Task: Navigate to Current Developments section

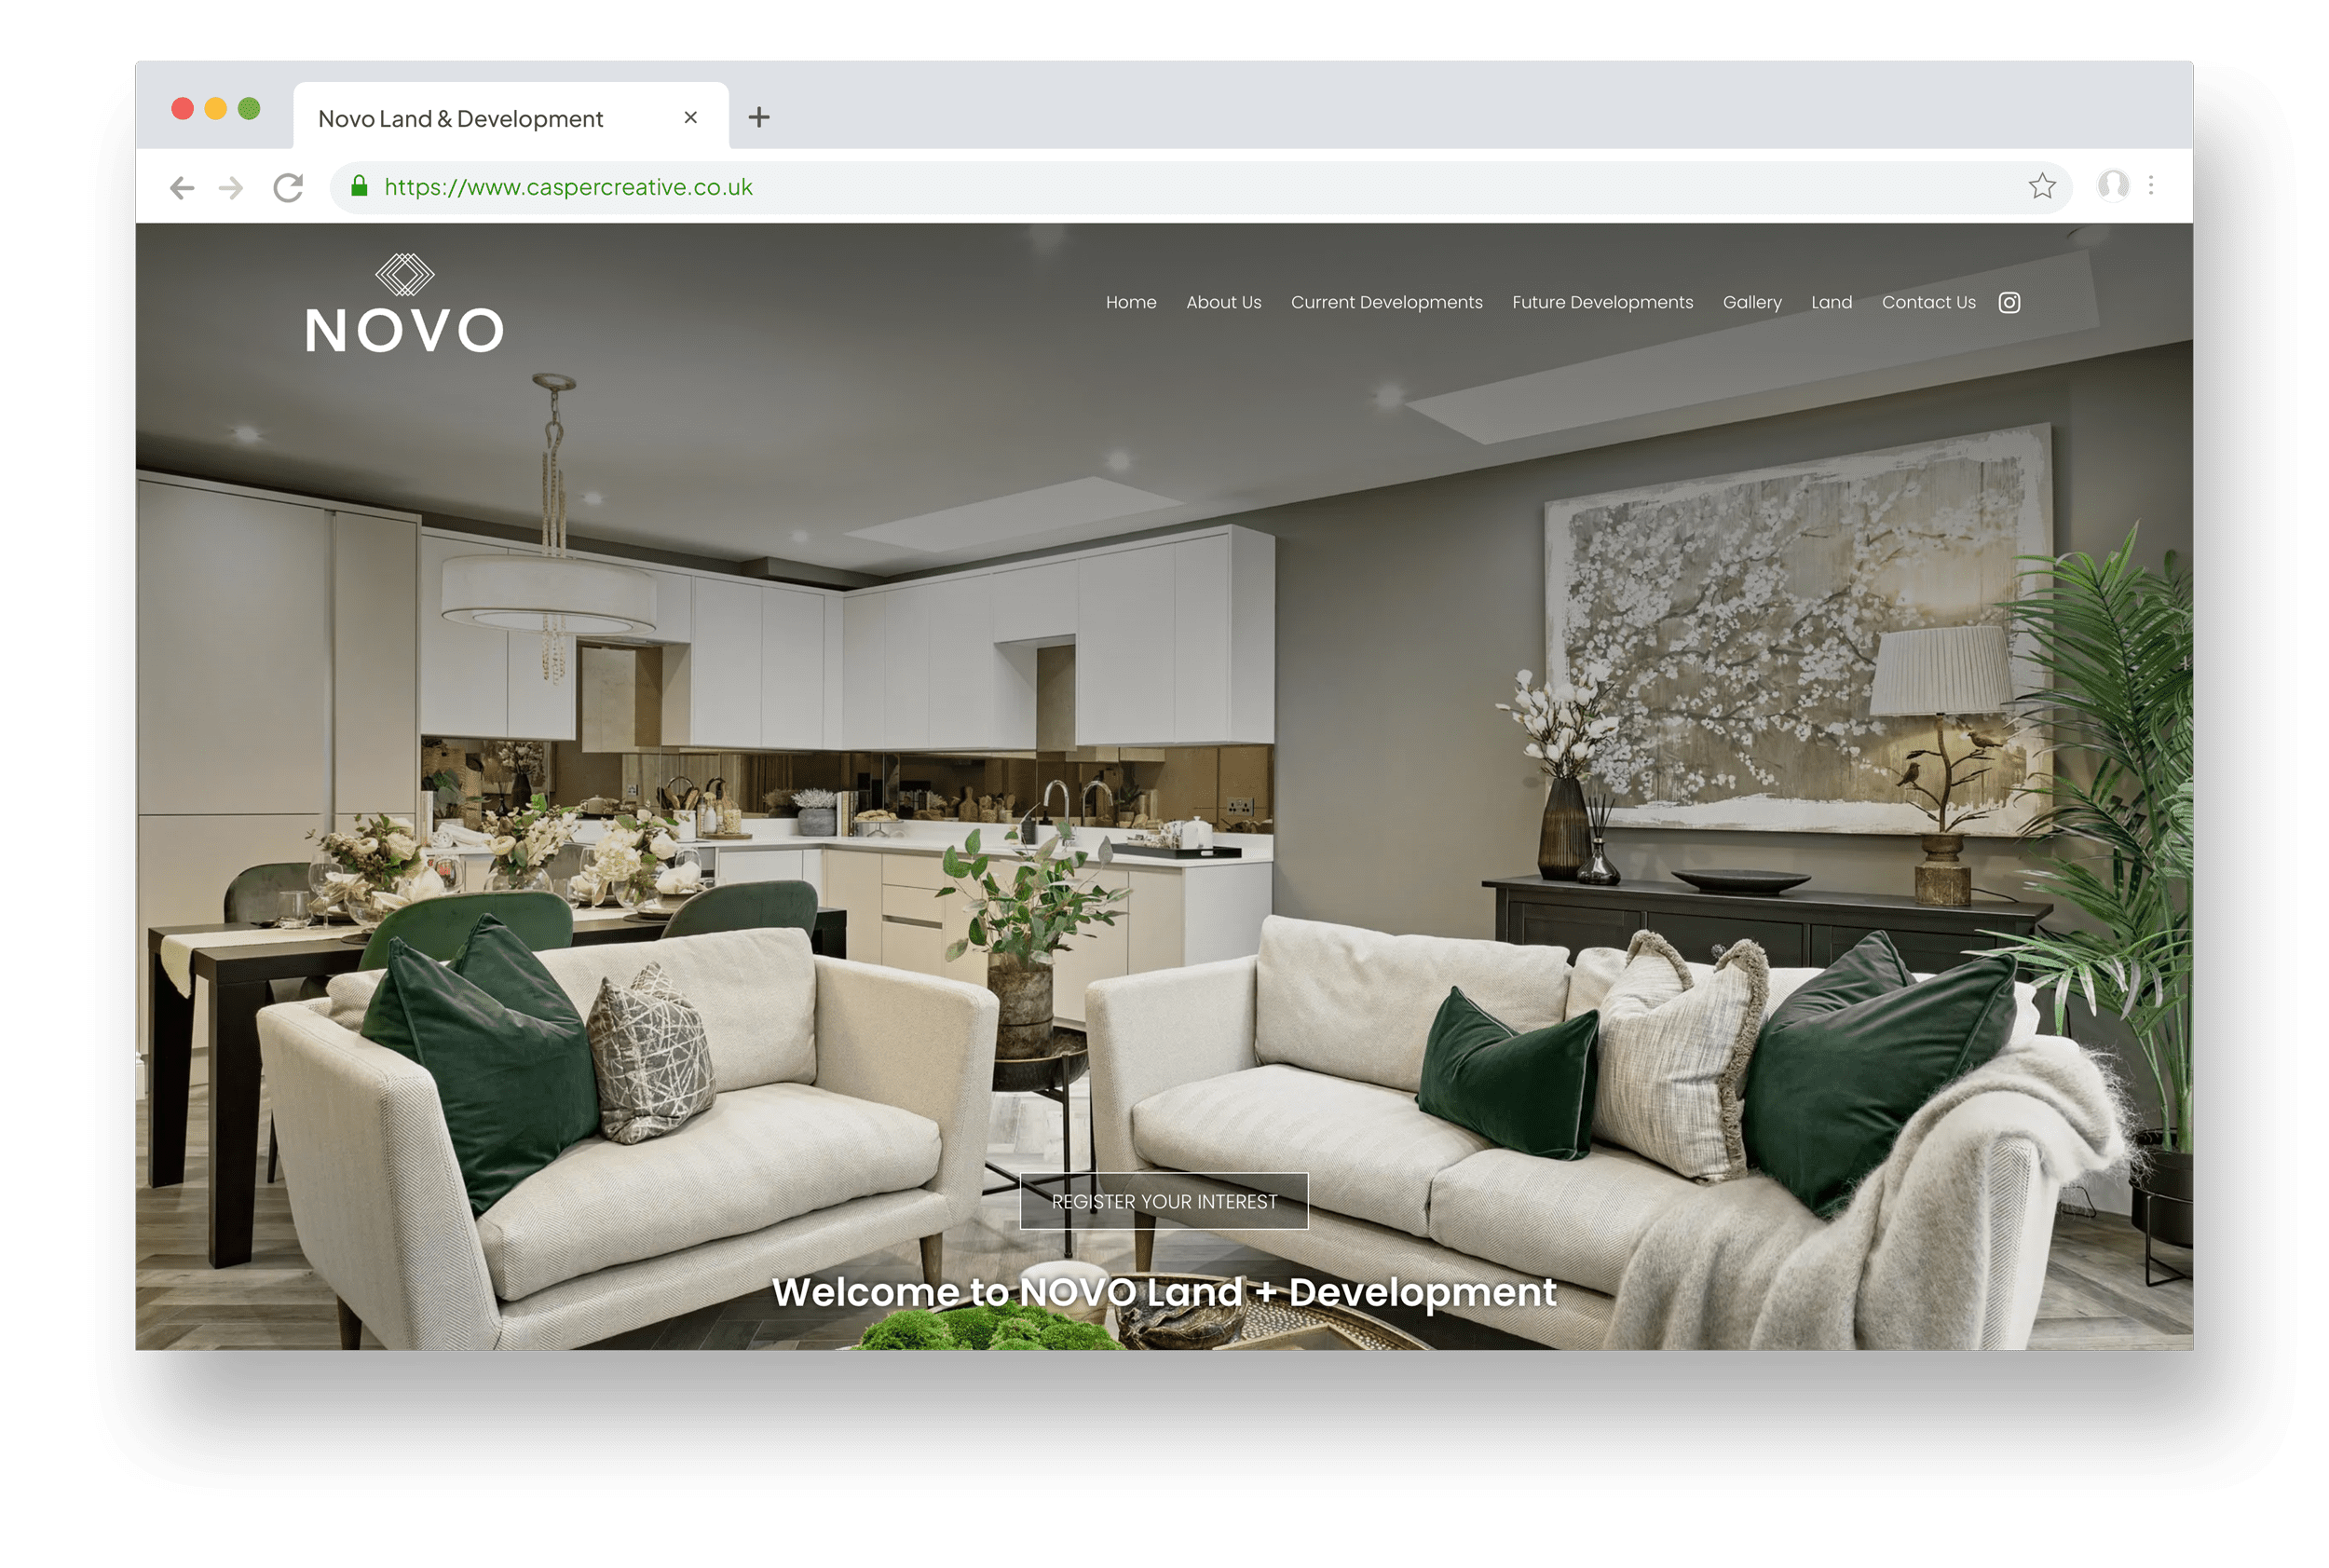Action: (x=1386, y=301)
